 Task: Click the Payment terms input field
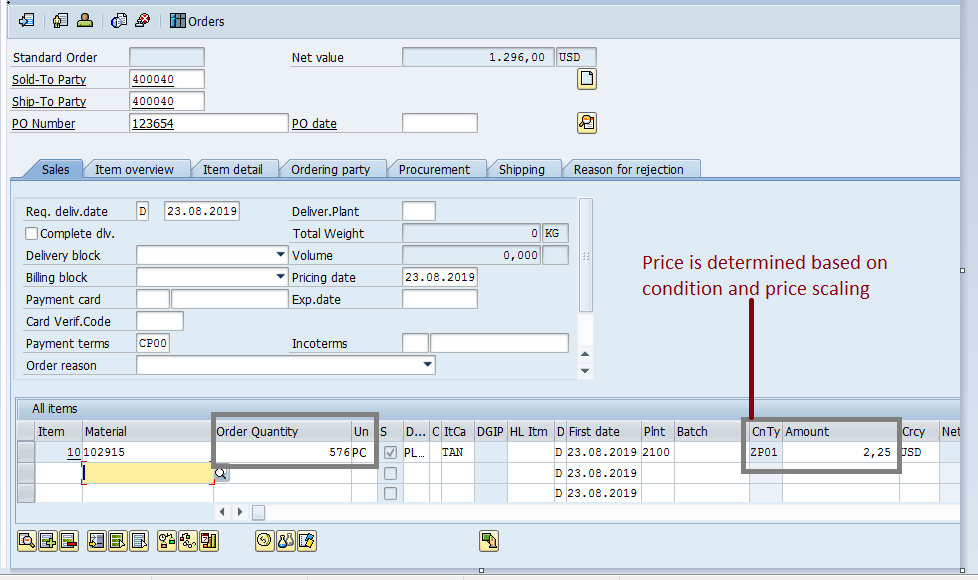point(153,343)
